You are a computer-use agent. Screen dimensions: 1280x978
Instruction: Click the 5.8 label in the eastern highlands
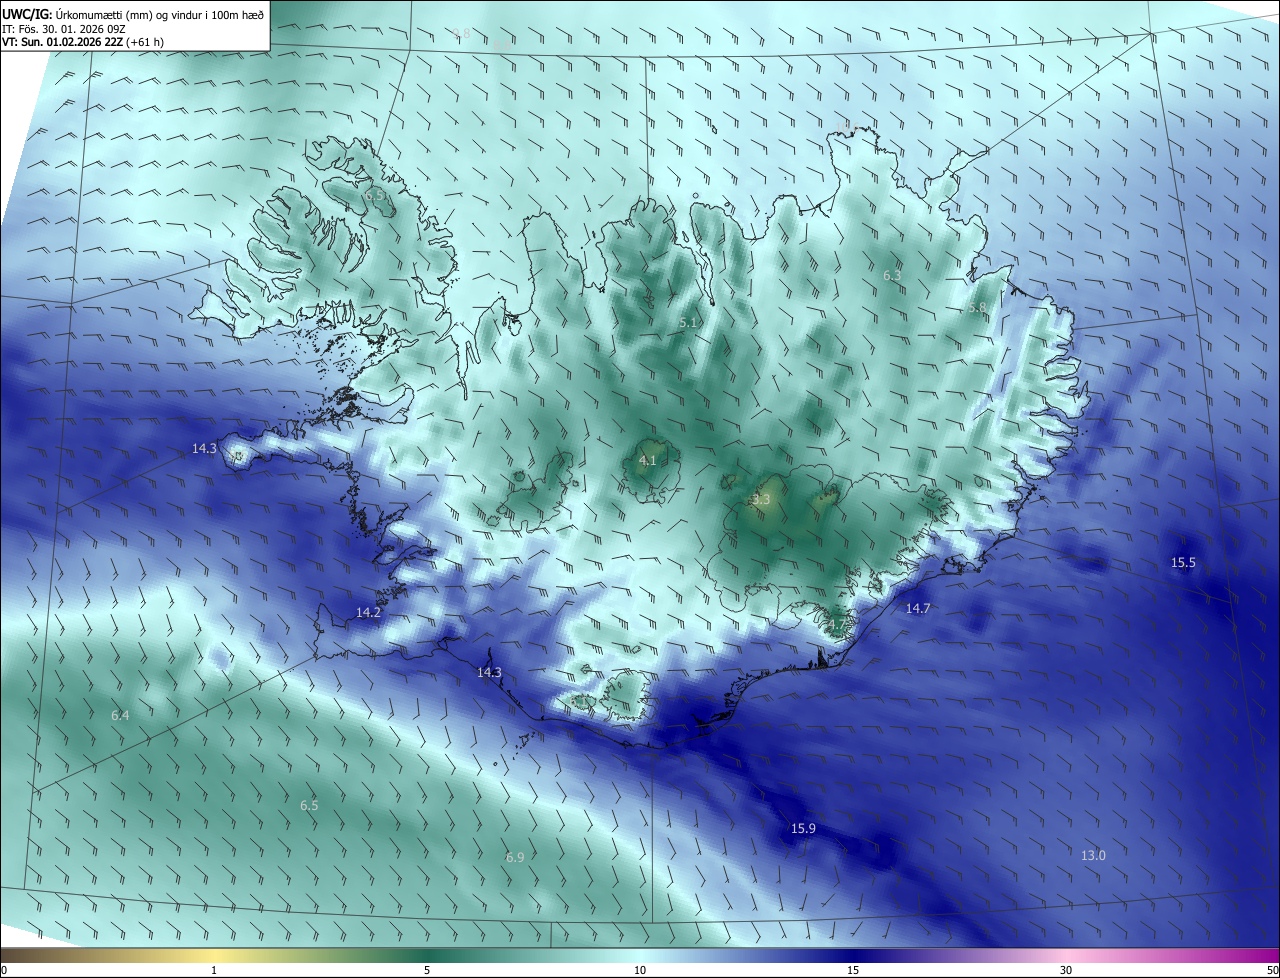(x=977, y=307)
